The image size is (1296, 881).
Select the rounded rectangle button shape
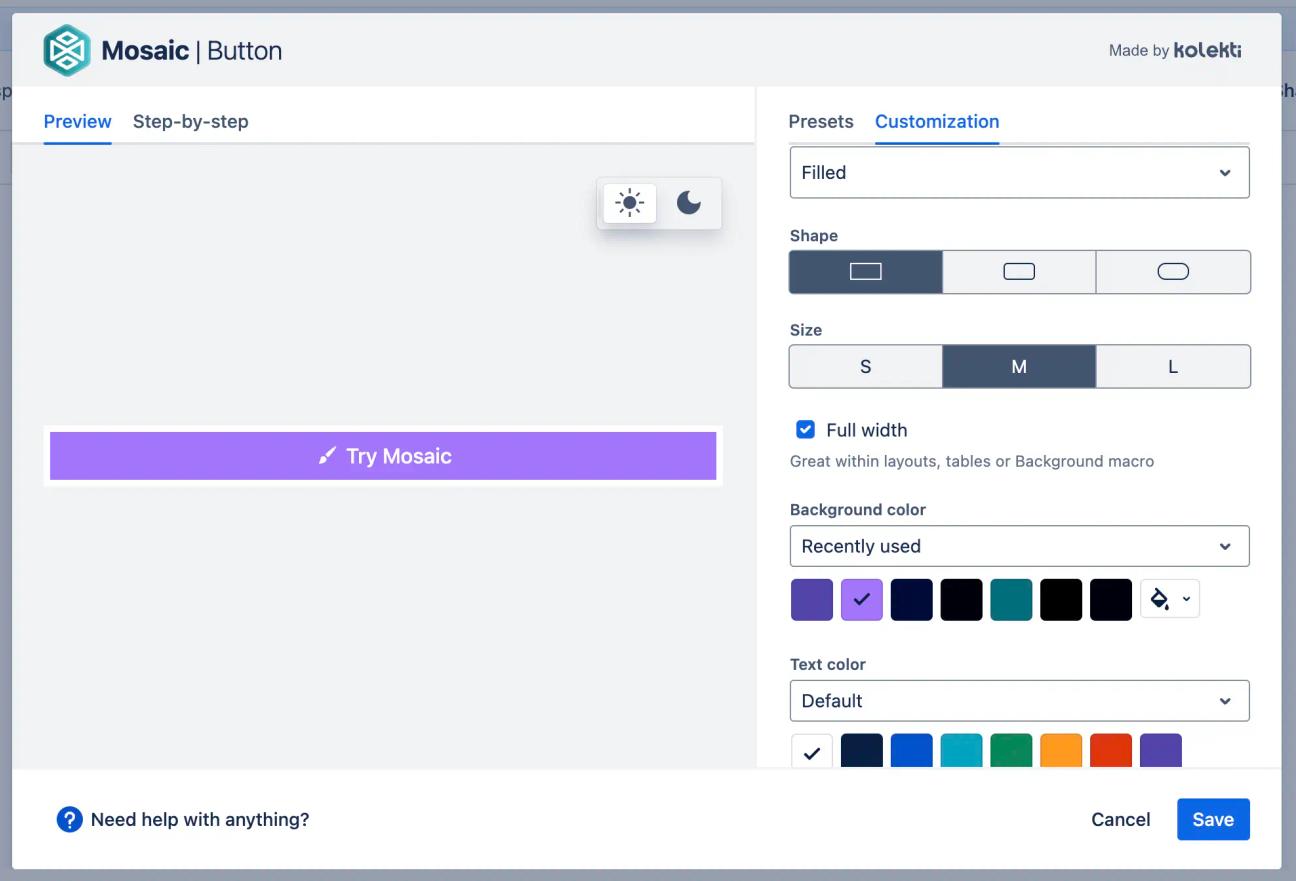click(1019, 271)
